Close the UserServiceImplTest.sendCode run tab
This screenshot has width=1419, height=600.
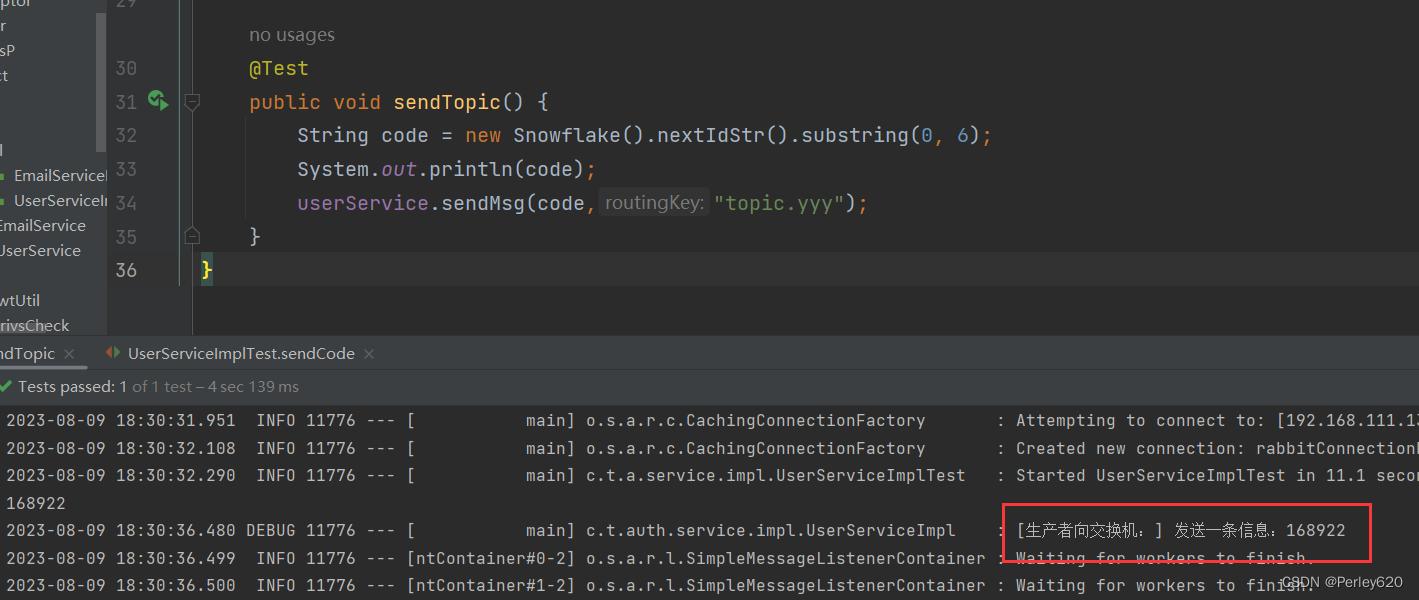369,354
